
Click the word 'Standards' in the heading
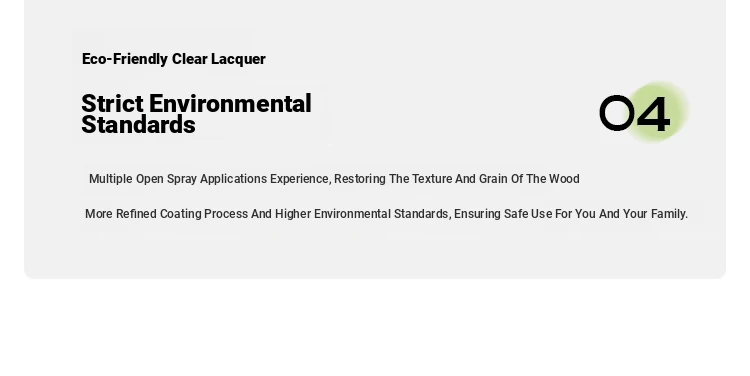[x=138, y=125]
